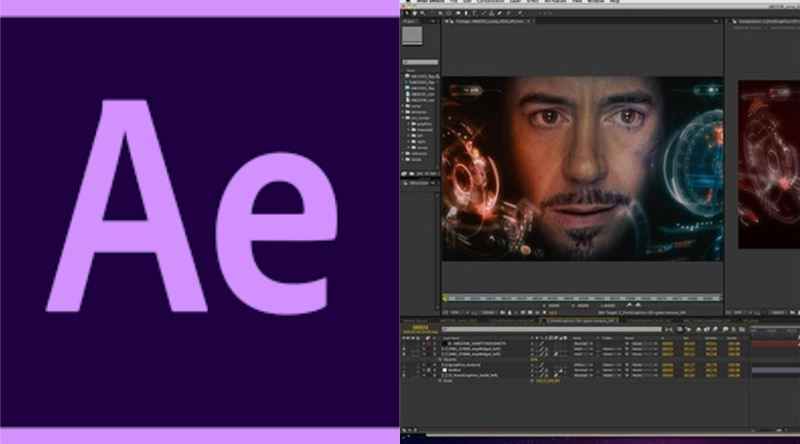Image resolution: width=800 pixels, height=444 pixels.
Task: Select the Hand tool in toolbar
Action: tap(413, 14)
